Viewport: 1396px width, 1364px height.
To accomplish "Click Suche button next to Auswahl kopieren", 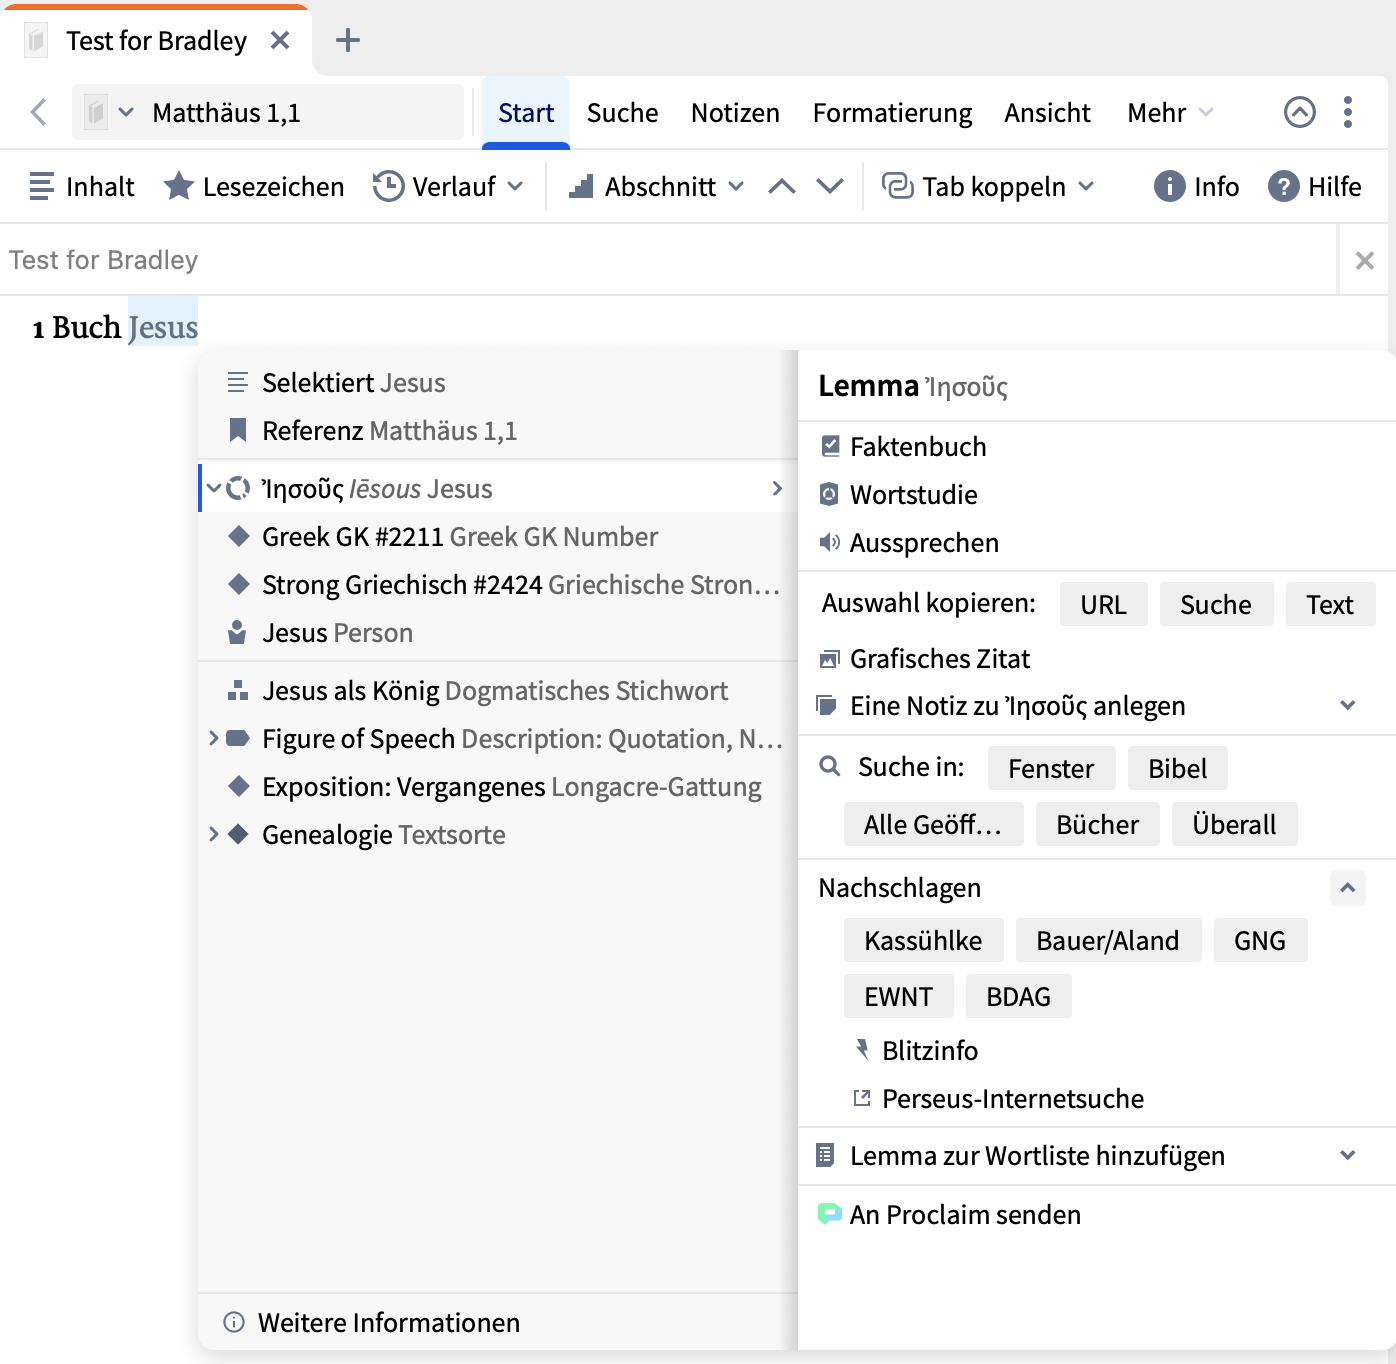I will pos(1216,605).
